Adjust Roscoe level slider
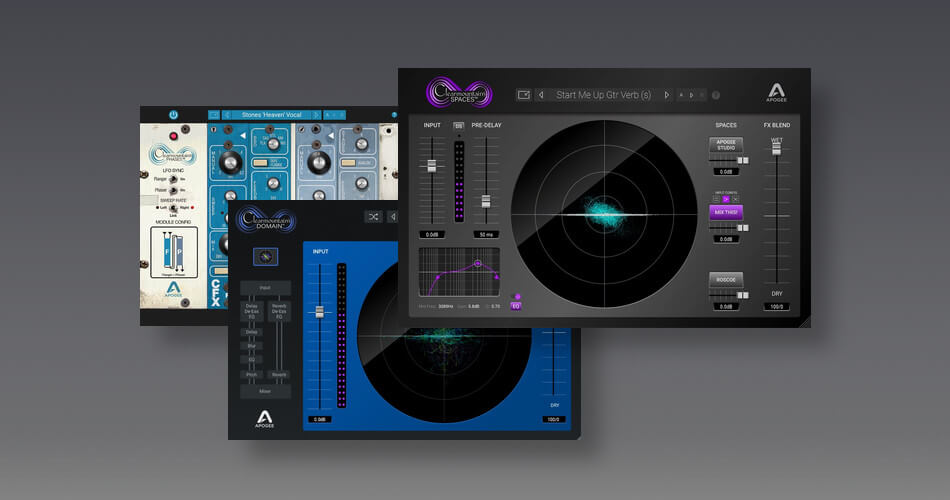This screenshot has width=950, height=500. tap(742, 295)
